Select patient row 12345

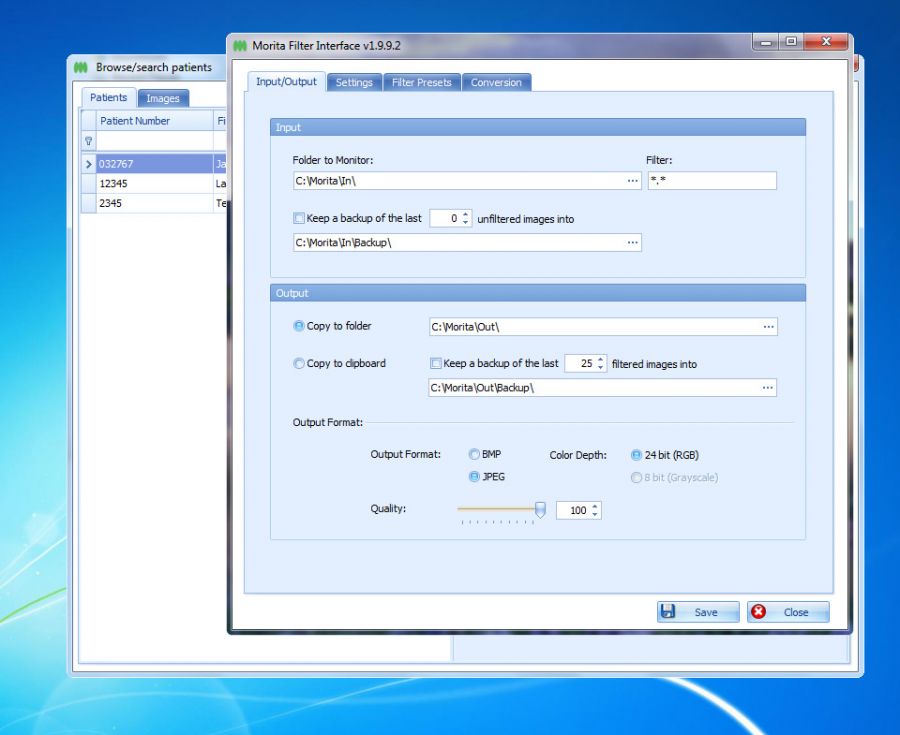point(155,184)
